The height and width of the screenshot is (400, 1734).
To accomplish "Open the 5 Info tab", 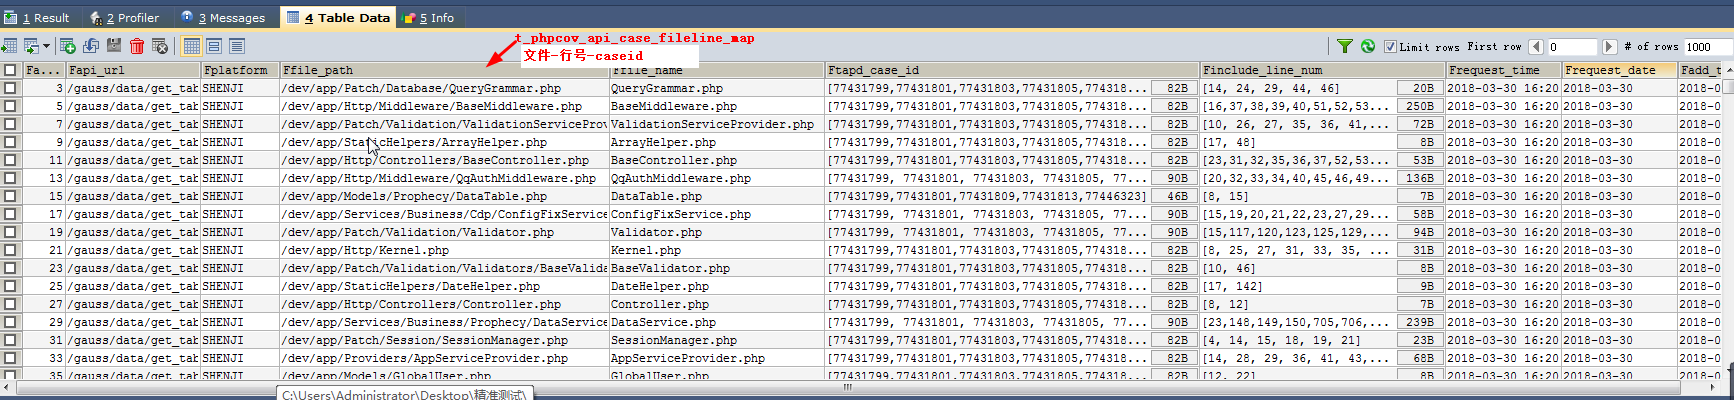I will point(428,17).
